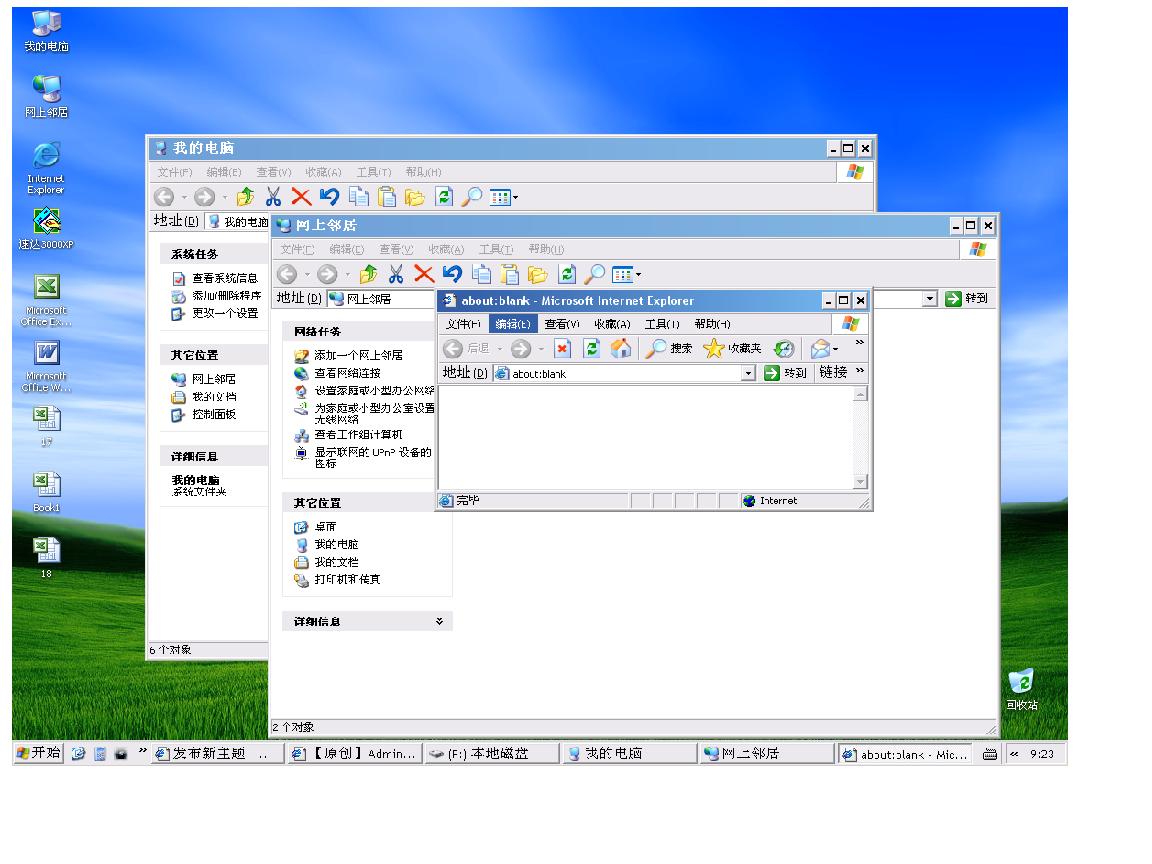Open address bar dropdown in Internet Explorer

[748, 373]
